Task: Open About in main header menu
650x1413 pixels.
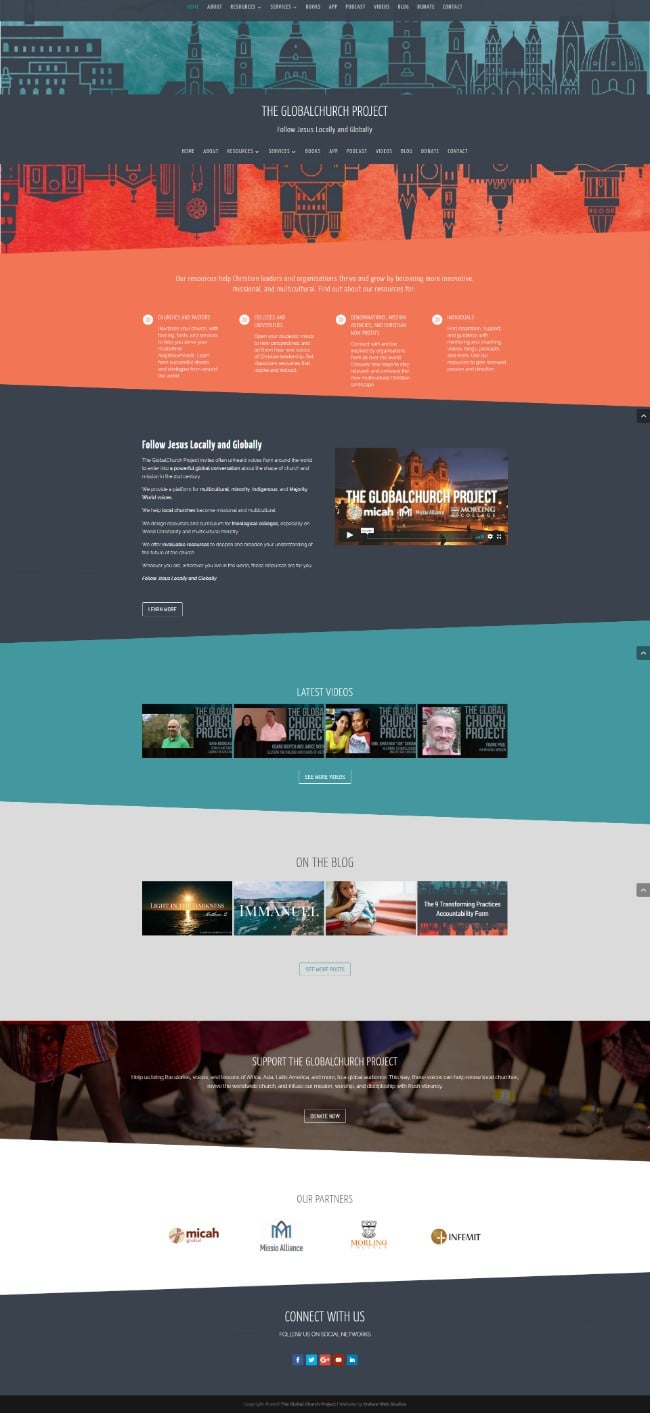Action: point(211,151)
